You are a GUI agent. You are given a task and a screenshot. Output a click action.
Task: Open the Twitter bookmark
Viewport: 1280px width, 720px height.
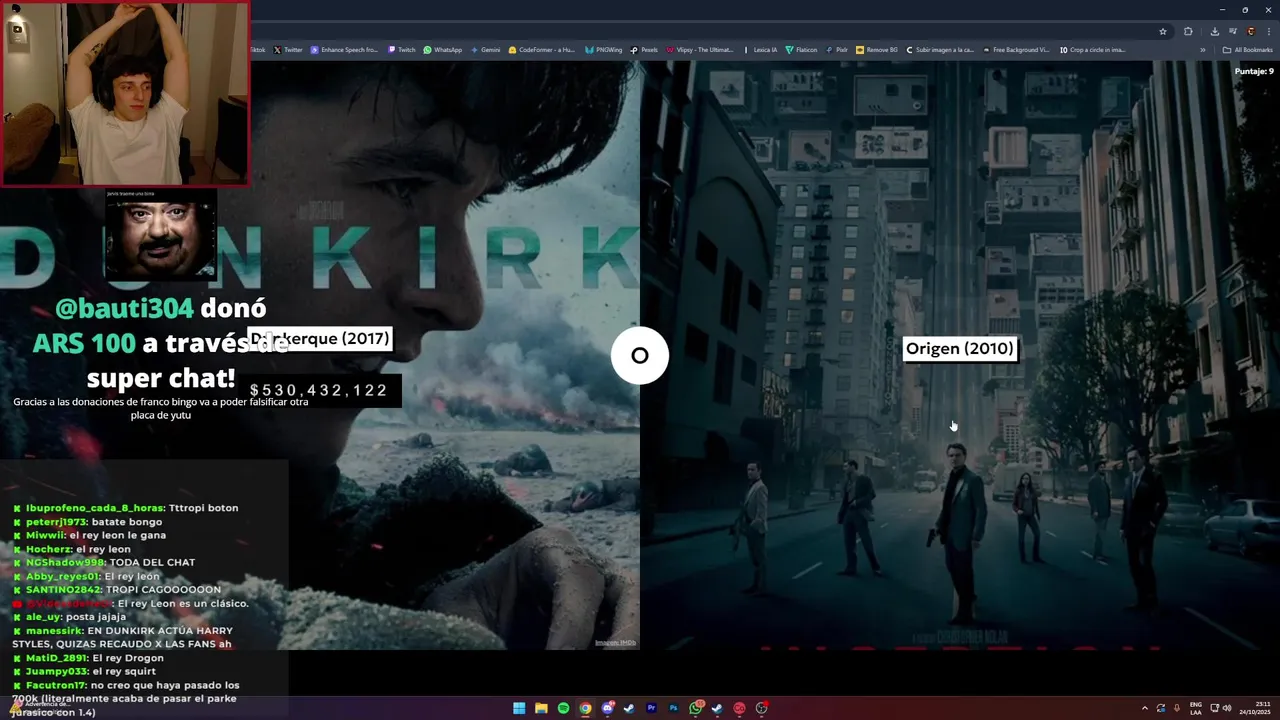point(287,50)
